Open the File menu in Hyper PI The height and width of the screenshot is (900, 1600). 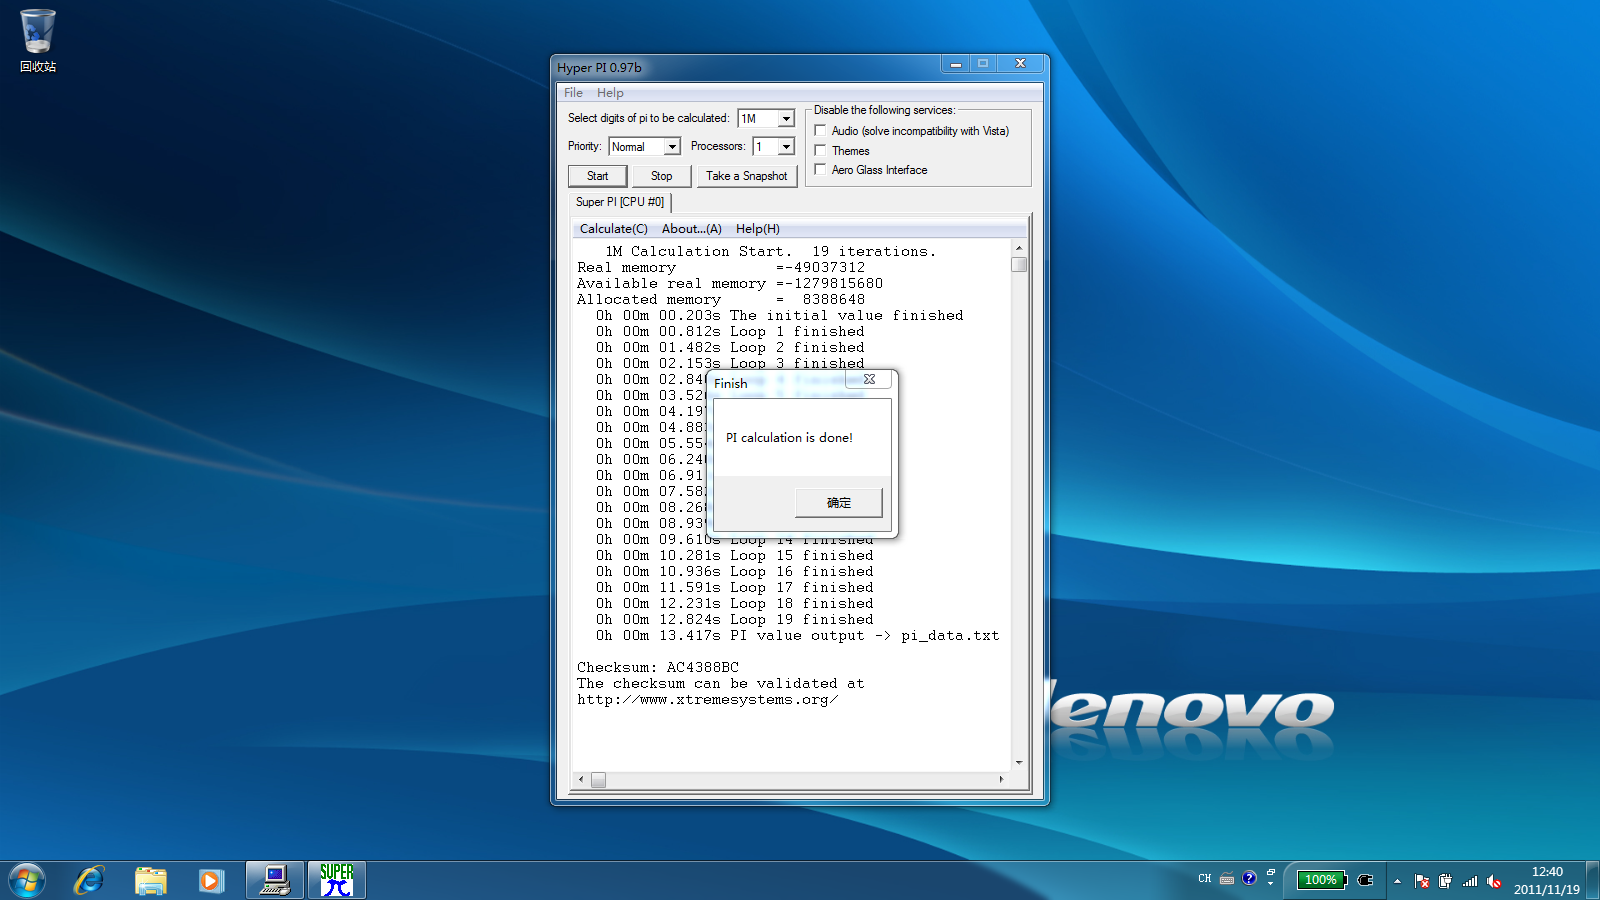coord(573,93)
